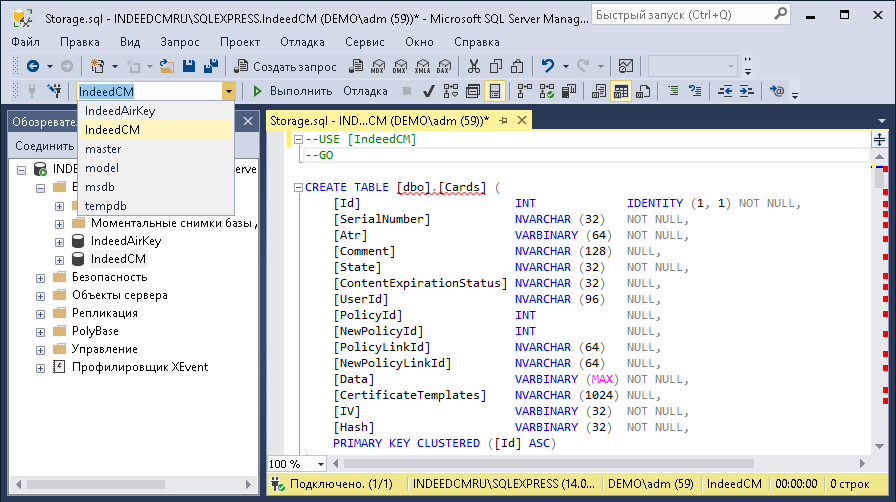The width and height of the screenshot is (896, 502).
Task: Click the Cut (scissors) icon
Action: click(474, 66)
